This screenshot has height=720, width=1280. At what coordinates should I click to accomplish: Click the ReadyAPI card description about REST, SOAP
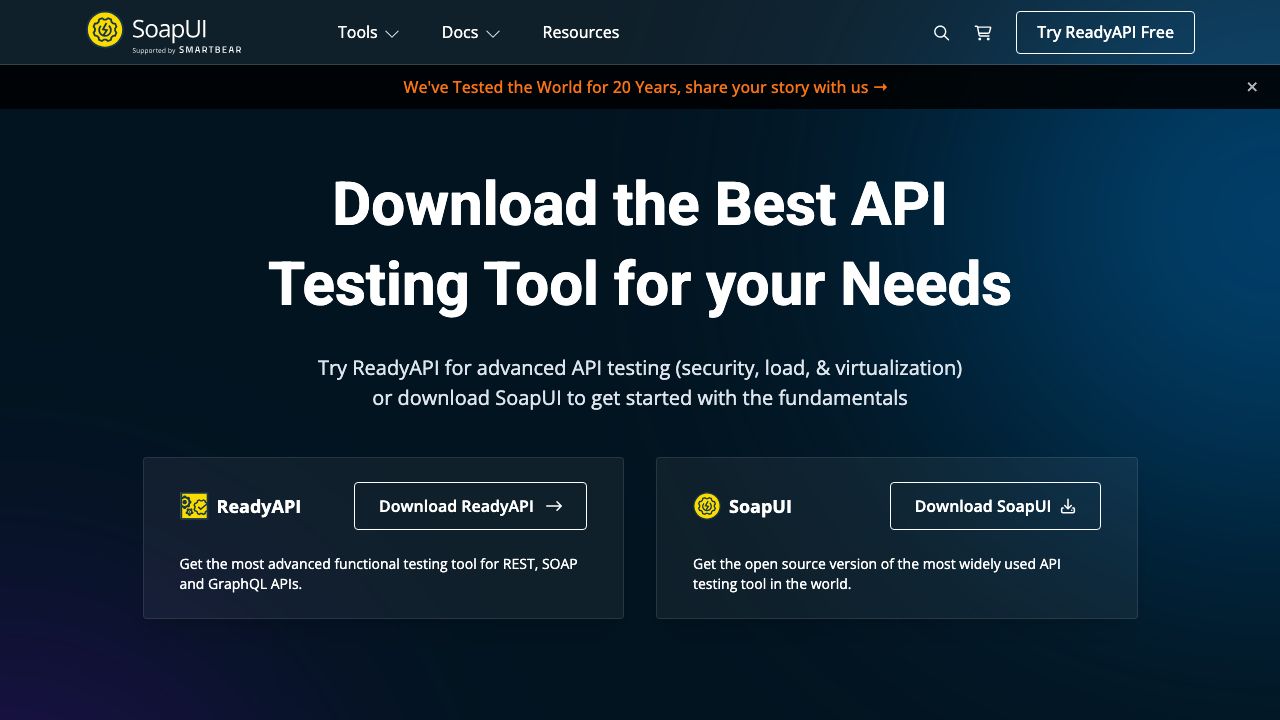(378, 574)
